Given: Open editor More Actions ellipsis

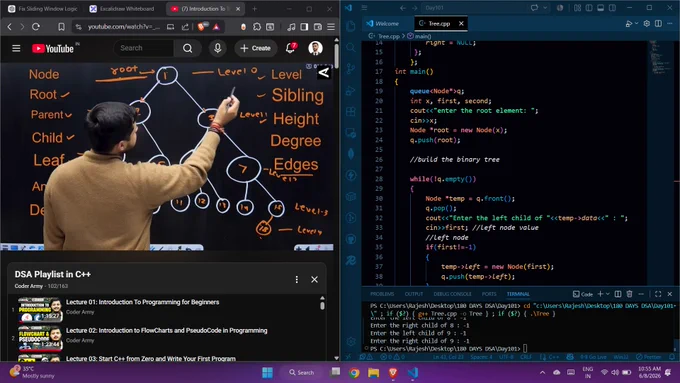Looking at the screenshot, I should click(x=670, y=23).
